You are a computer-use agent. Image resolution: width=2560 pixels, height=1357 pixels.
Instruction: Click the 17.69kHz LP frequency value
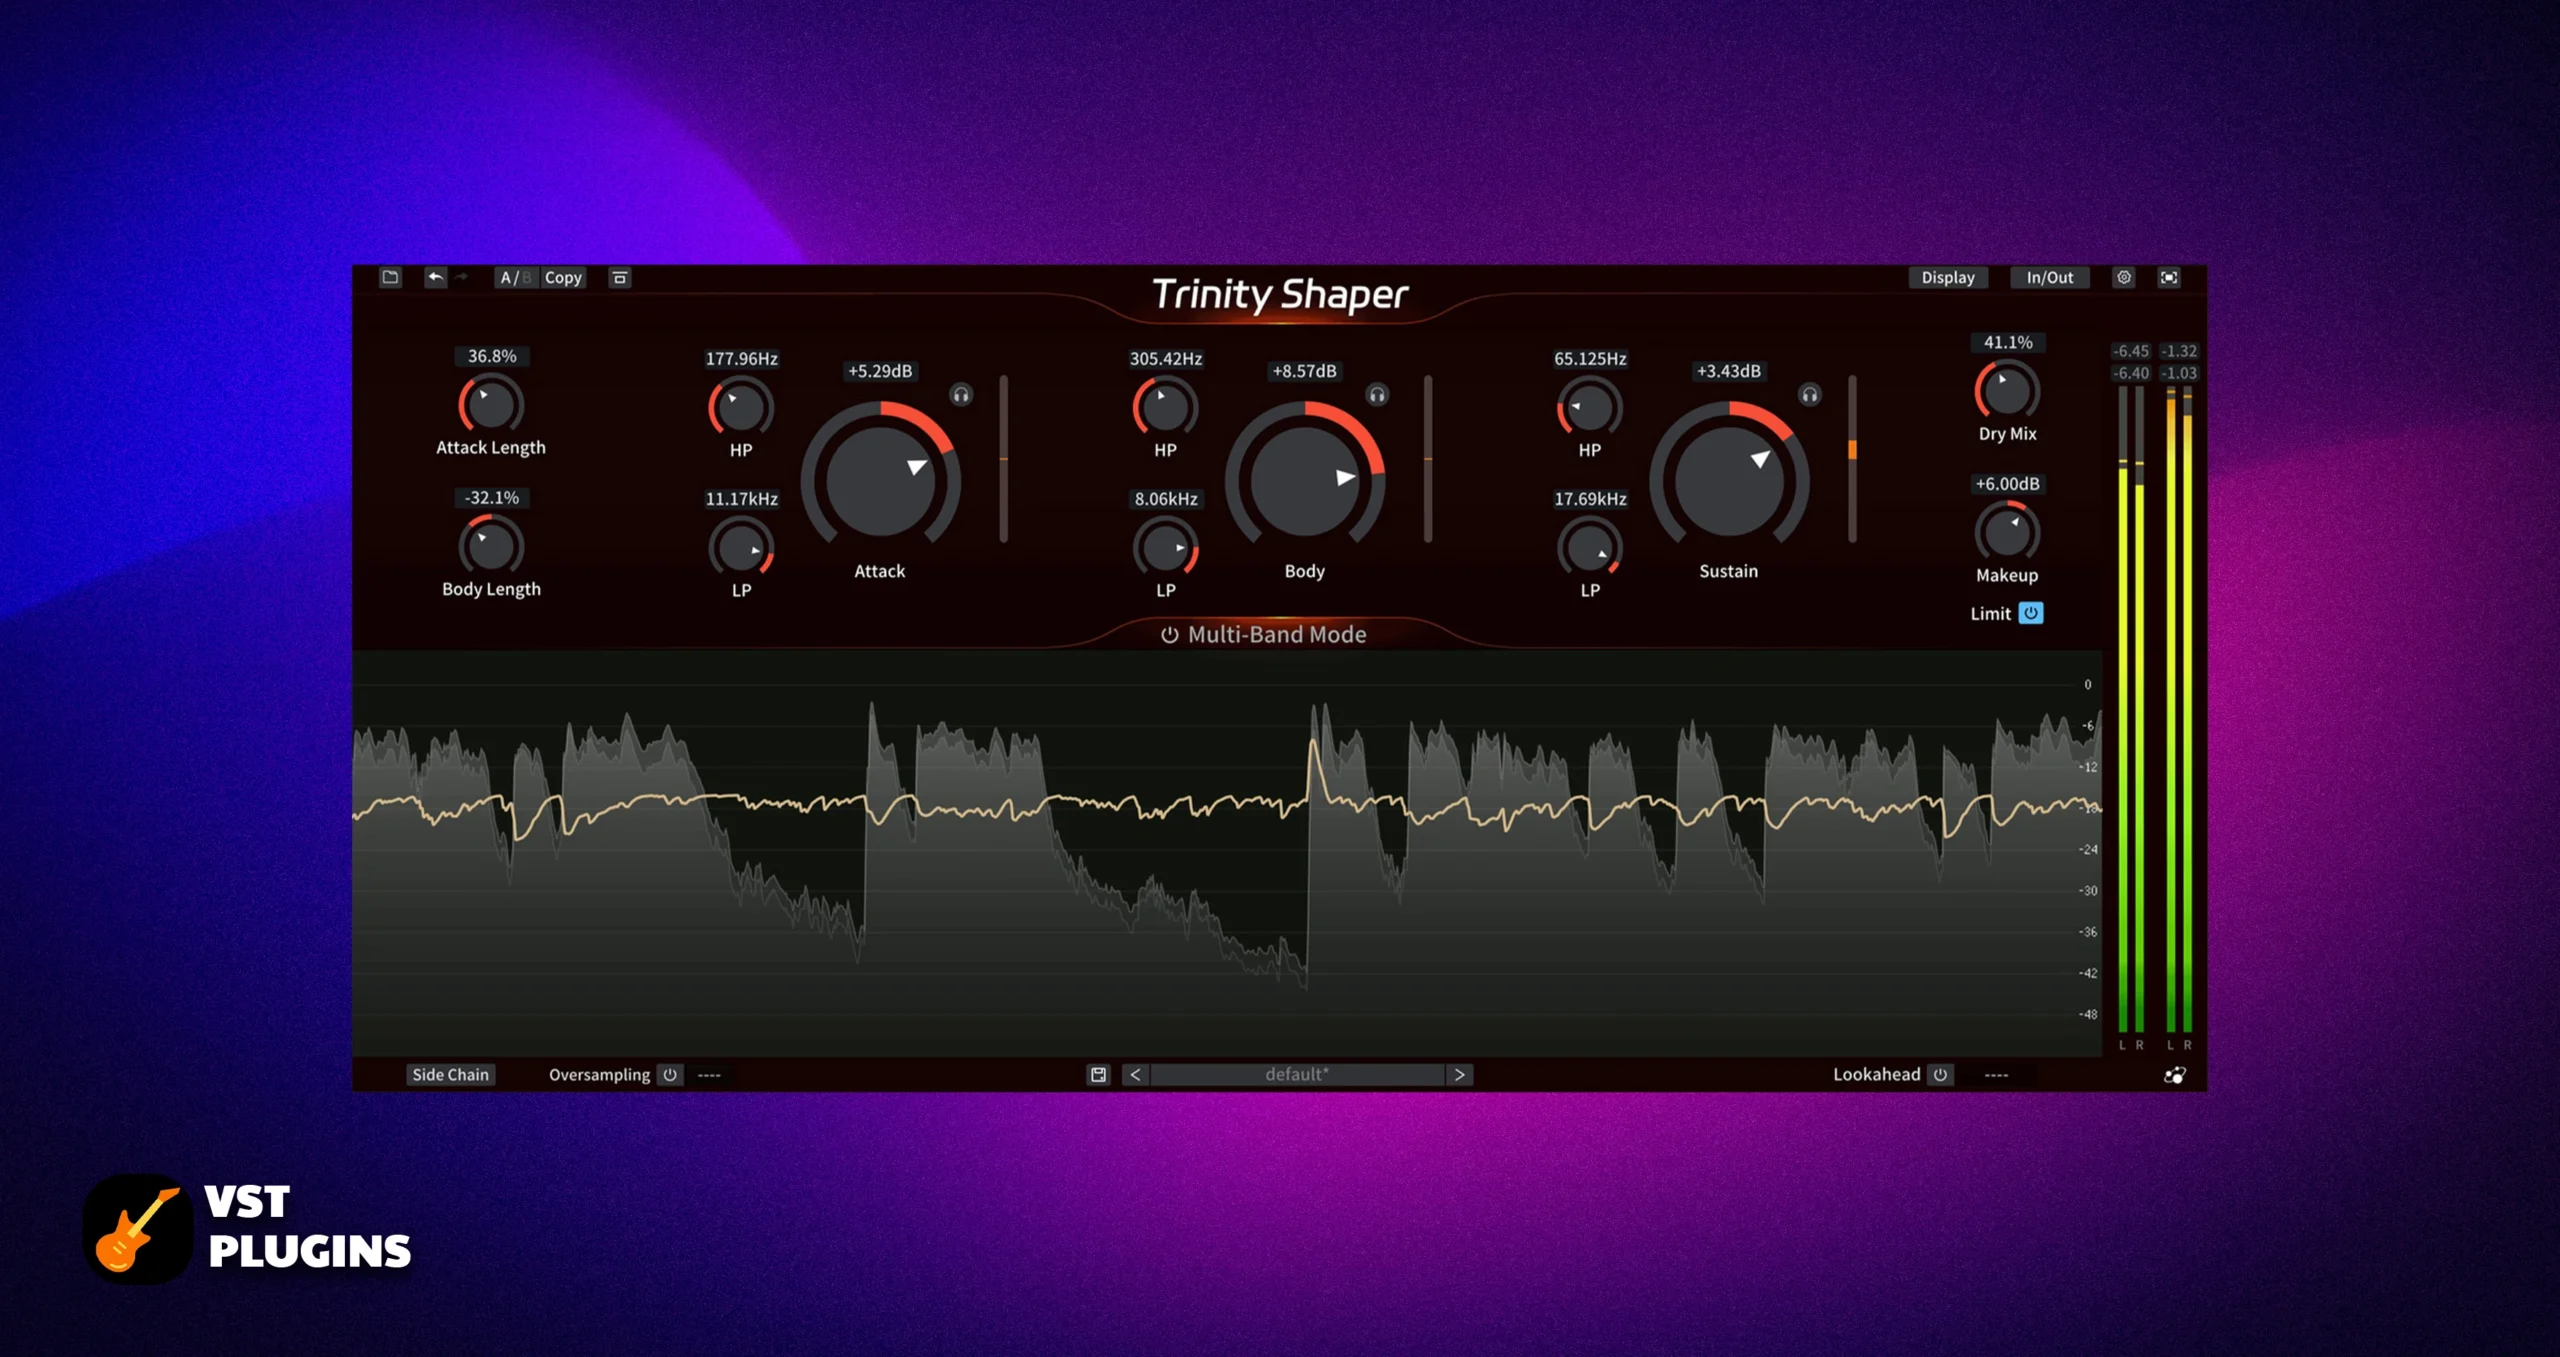coord(1590,498)
